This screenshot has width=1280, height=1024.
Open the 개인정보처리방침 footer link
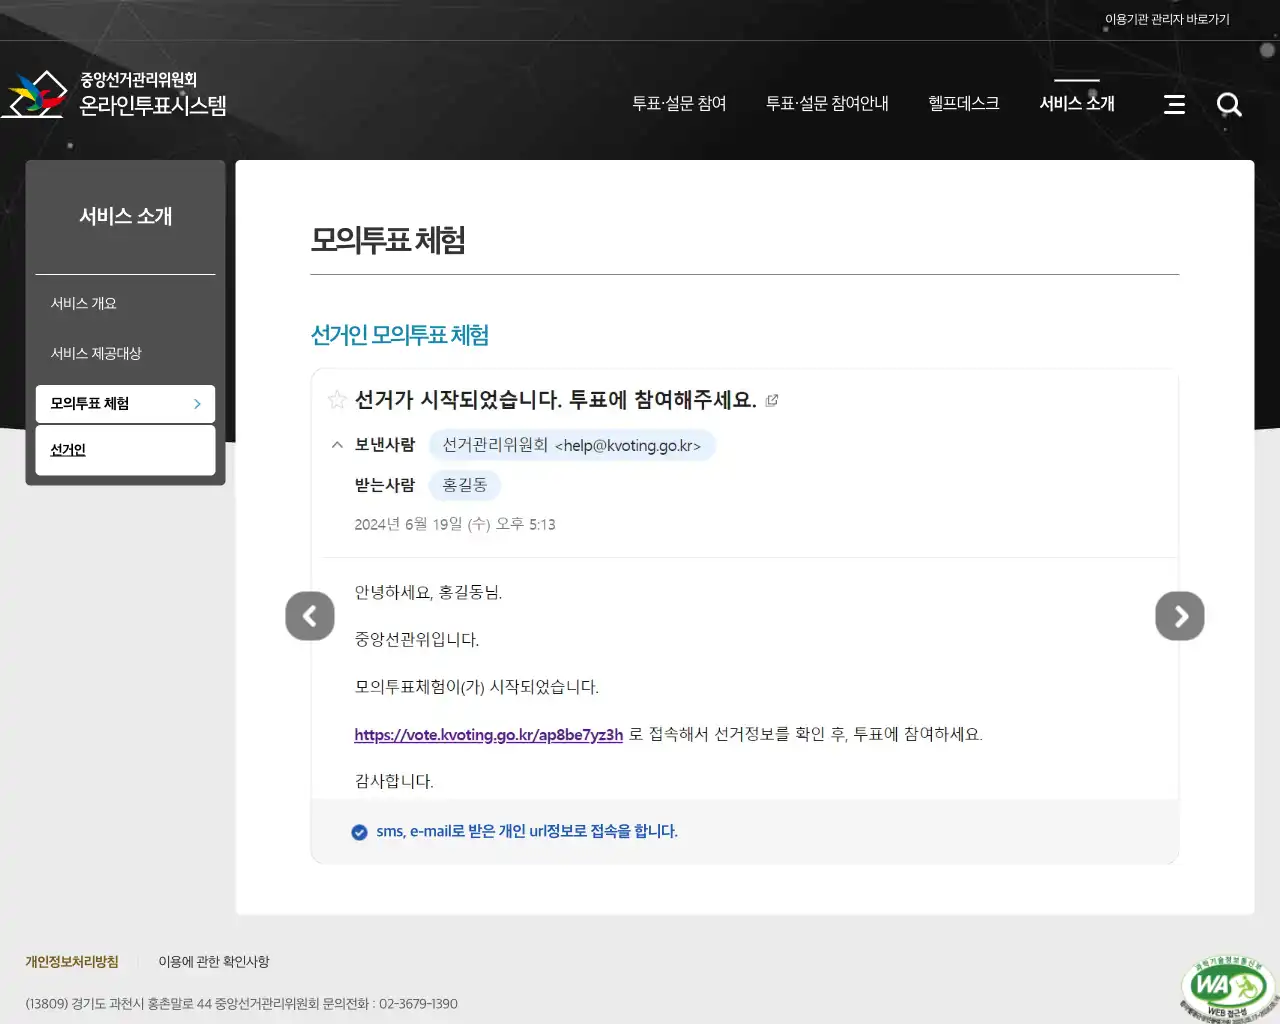click(71, 961)
